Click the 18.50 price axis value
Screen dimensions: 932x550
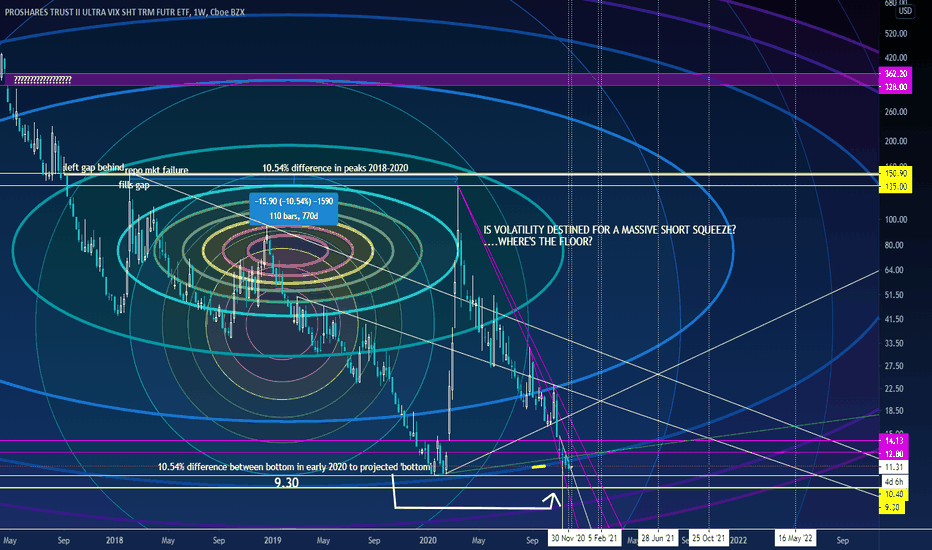(x=894, y=411)
